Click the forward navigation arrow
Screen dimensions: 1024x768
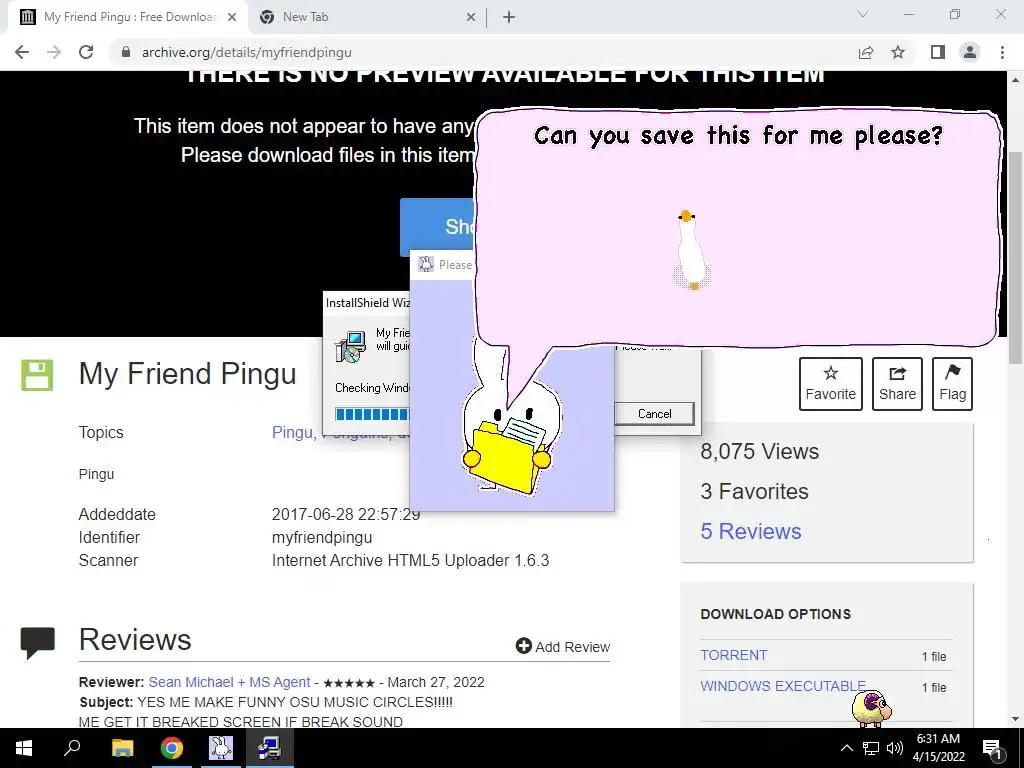pos(54,52)
